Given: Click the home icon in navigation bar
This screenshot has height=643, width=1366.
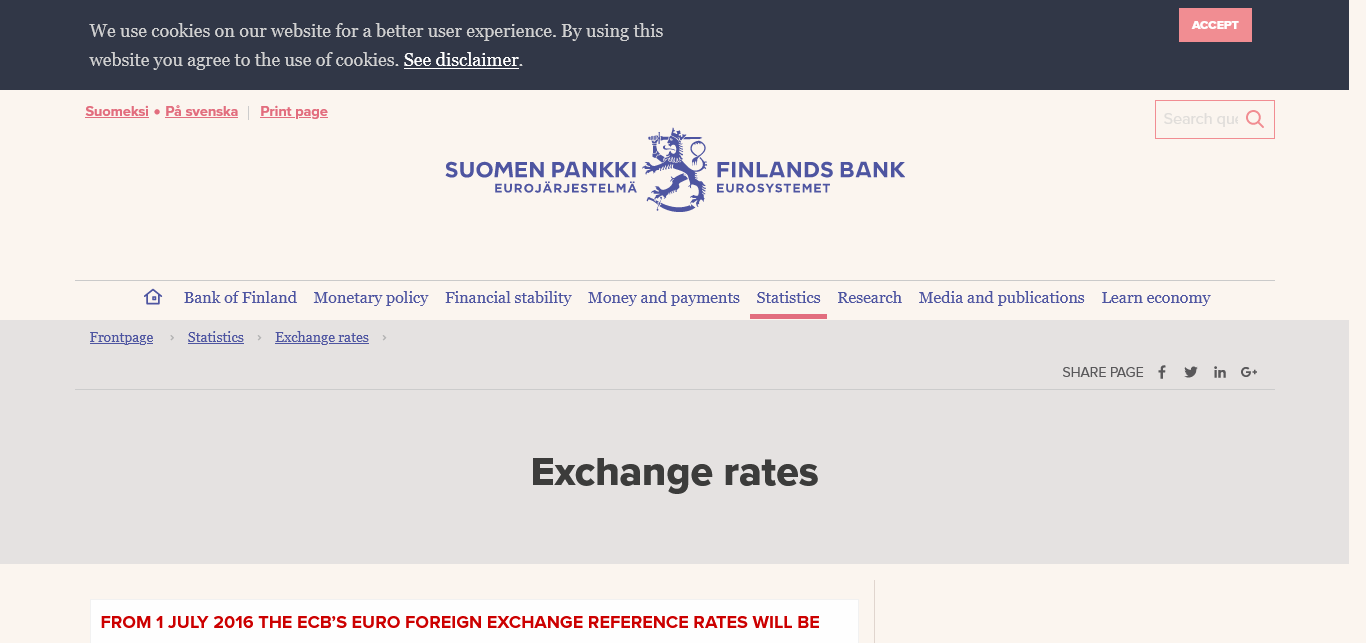Looking at the screenshot, I should coord(153,297).
